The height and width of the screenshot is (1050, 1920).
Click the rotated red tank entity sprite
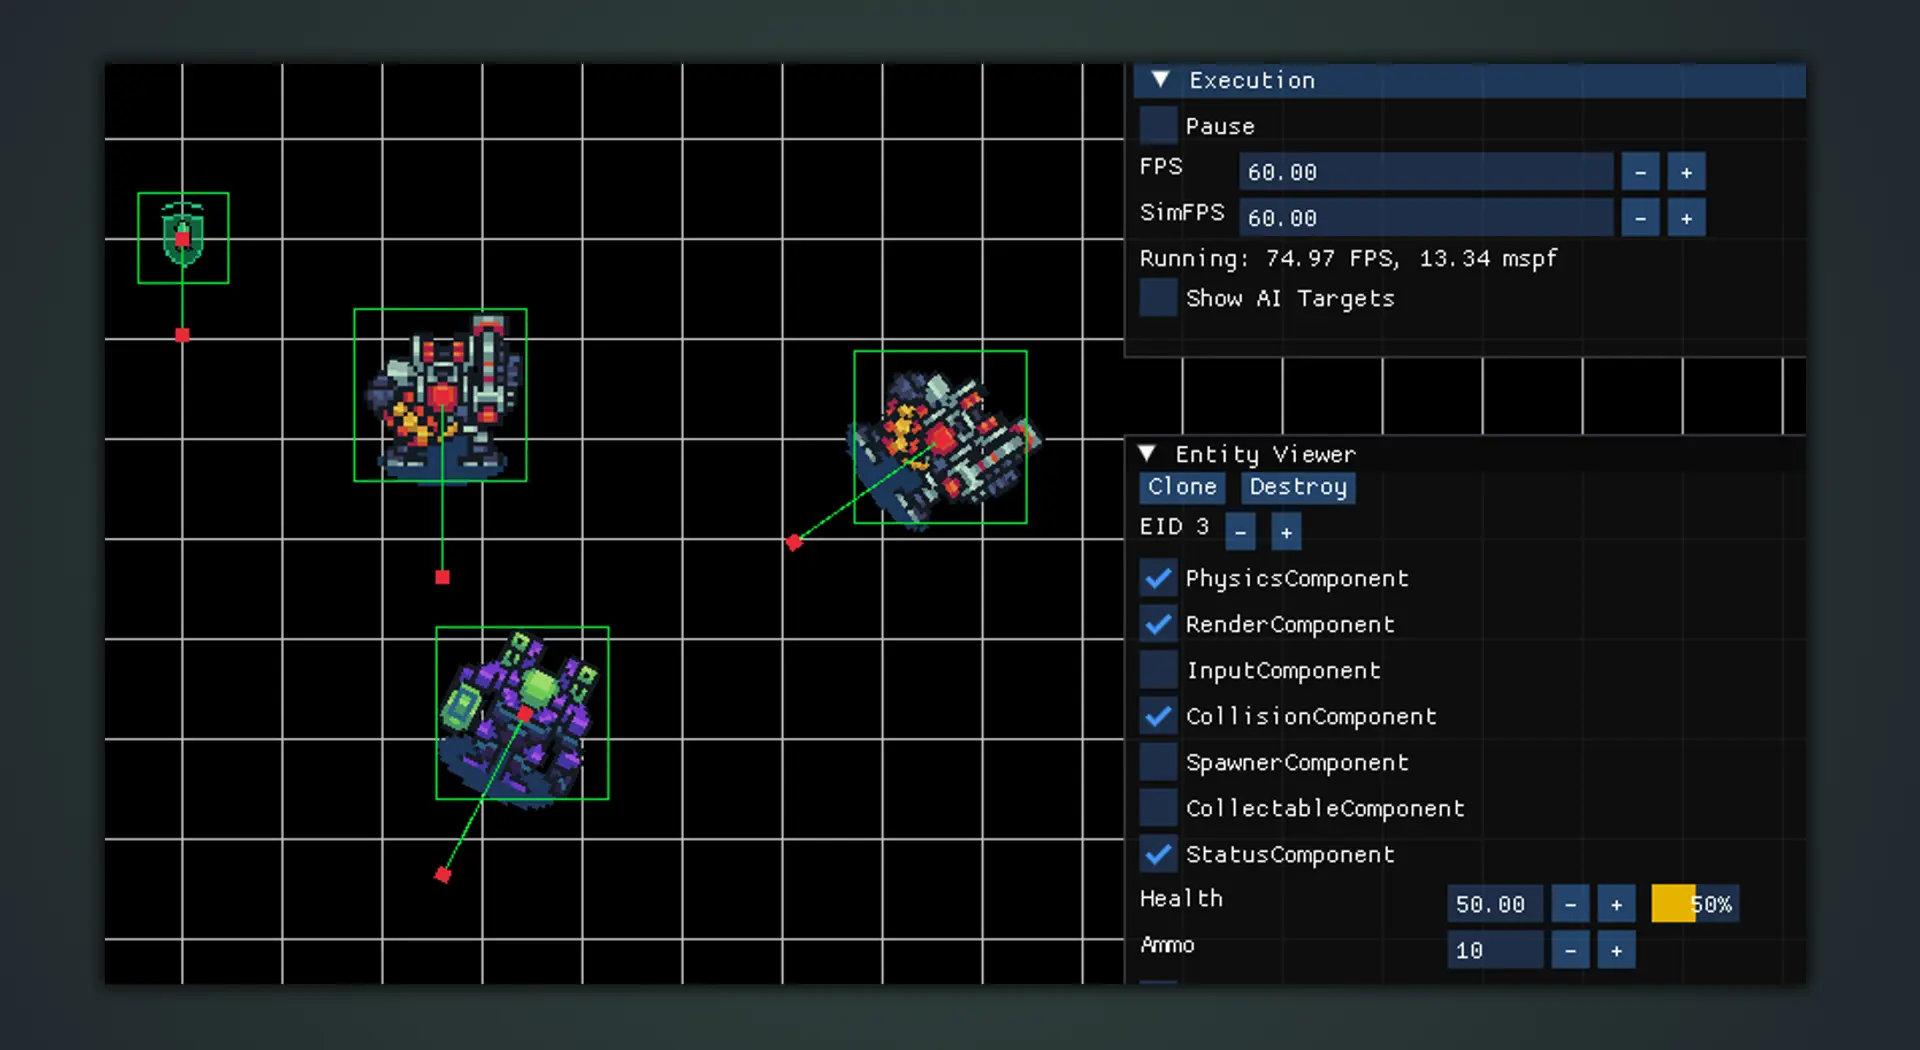pos(940,437)
